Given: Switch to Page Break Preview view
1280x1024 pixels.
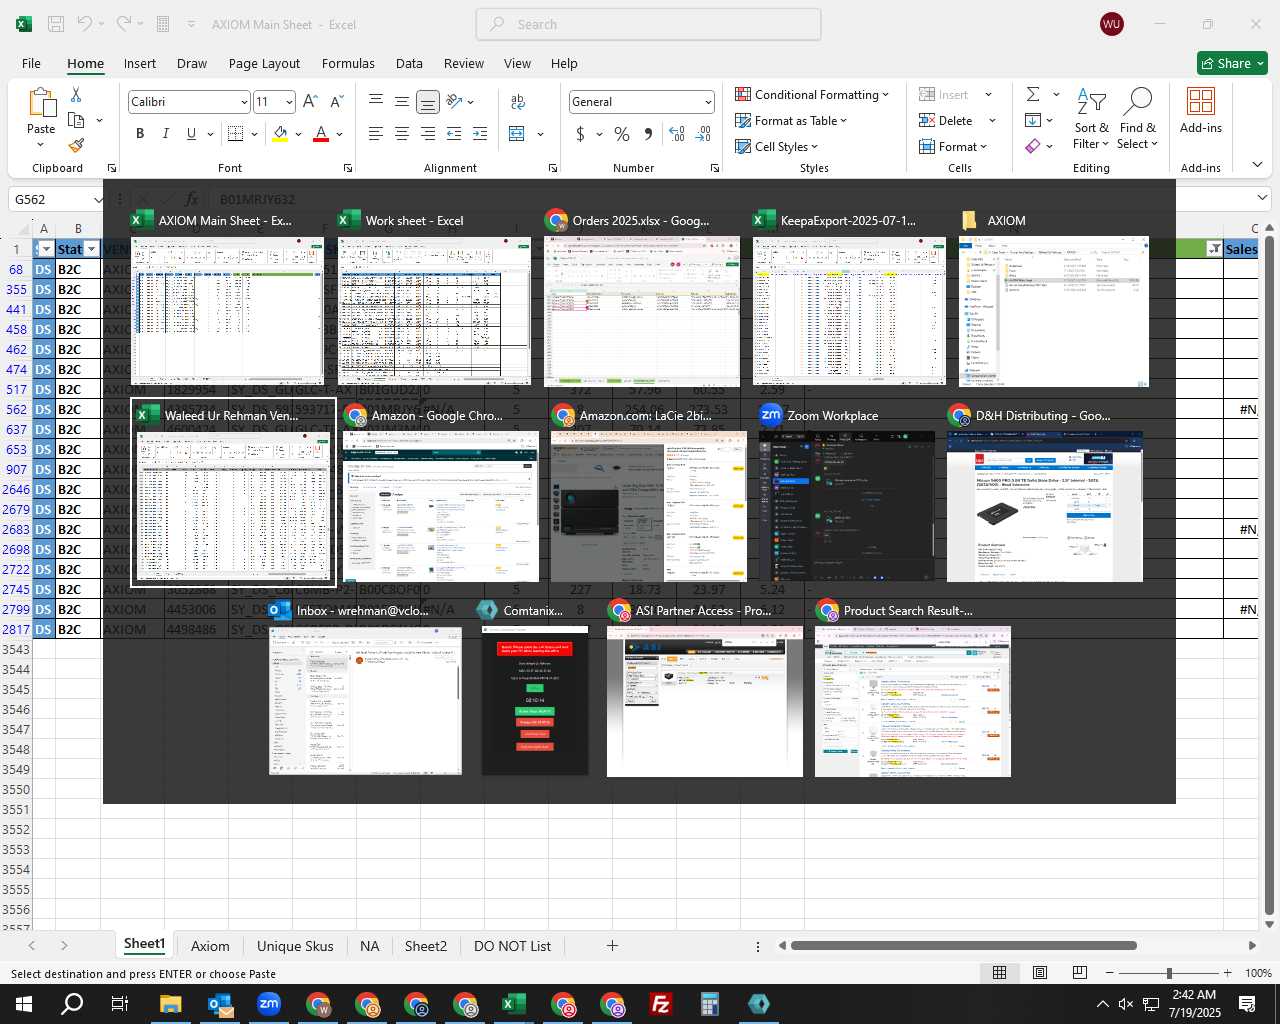Looking at the screenshot, I should tap(1079, 973).
